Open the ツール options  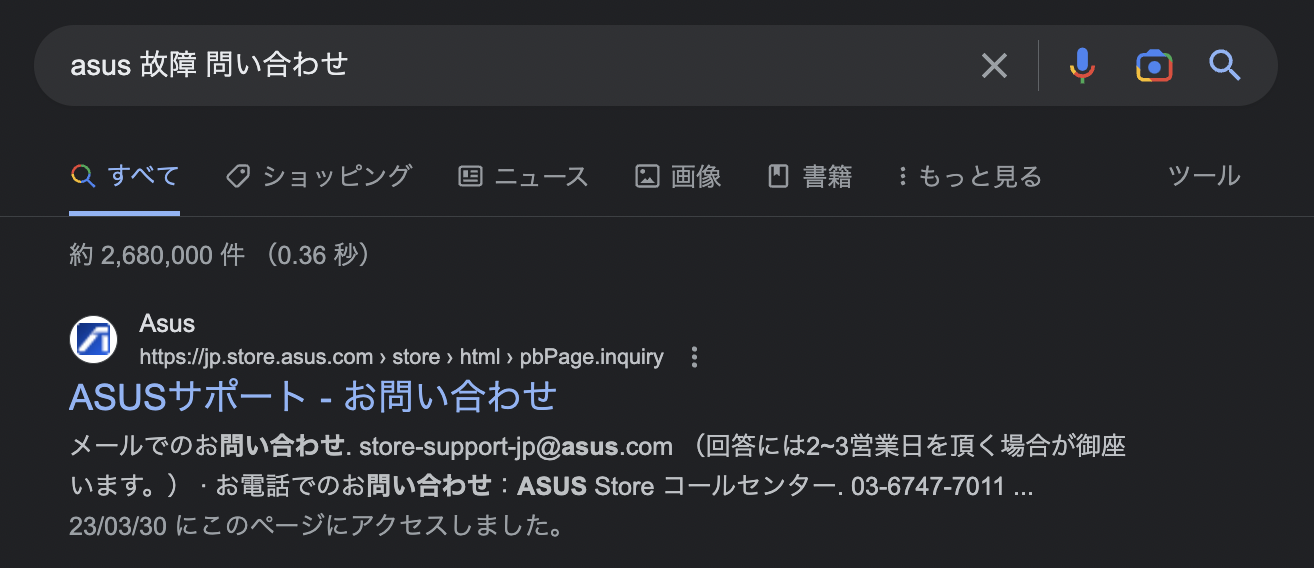point(1204,177)
